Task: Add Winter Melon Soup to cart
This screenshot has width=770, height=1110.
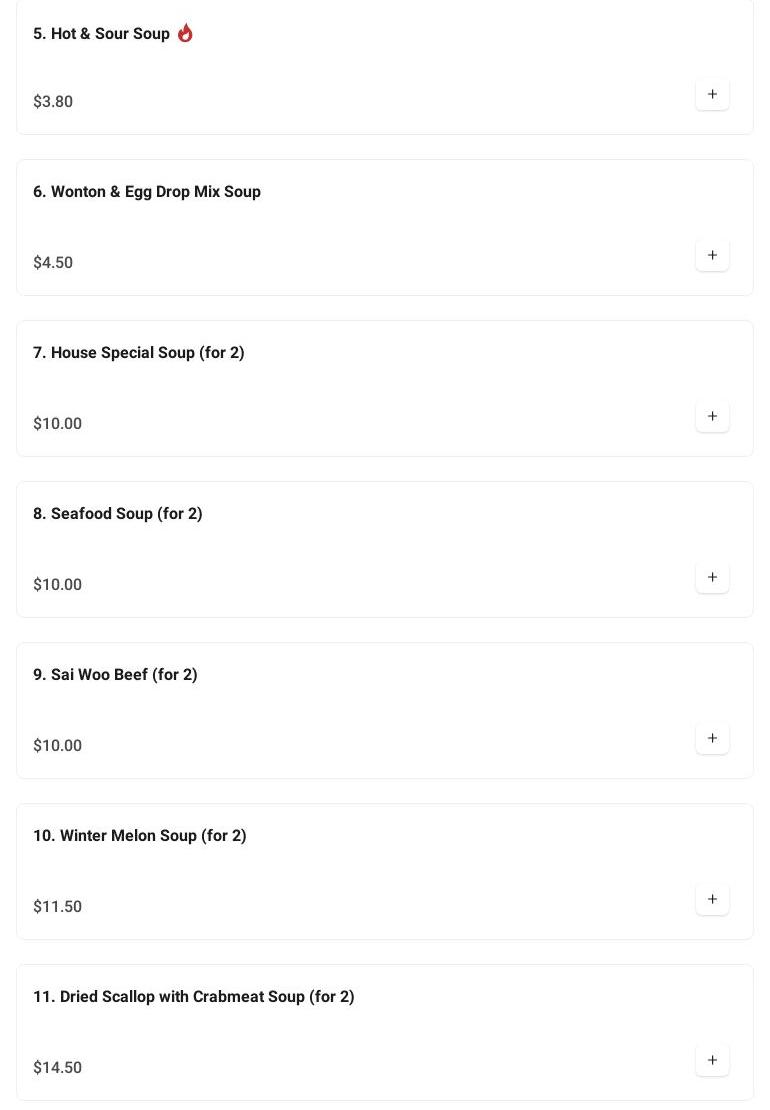Action: click(712, 899)
